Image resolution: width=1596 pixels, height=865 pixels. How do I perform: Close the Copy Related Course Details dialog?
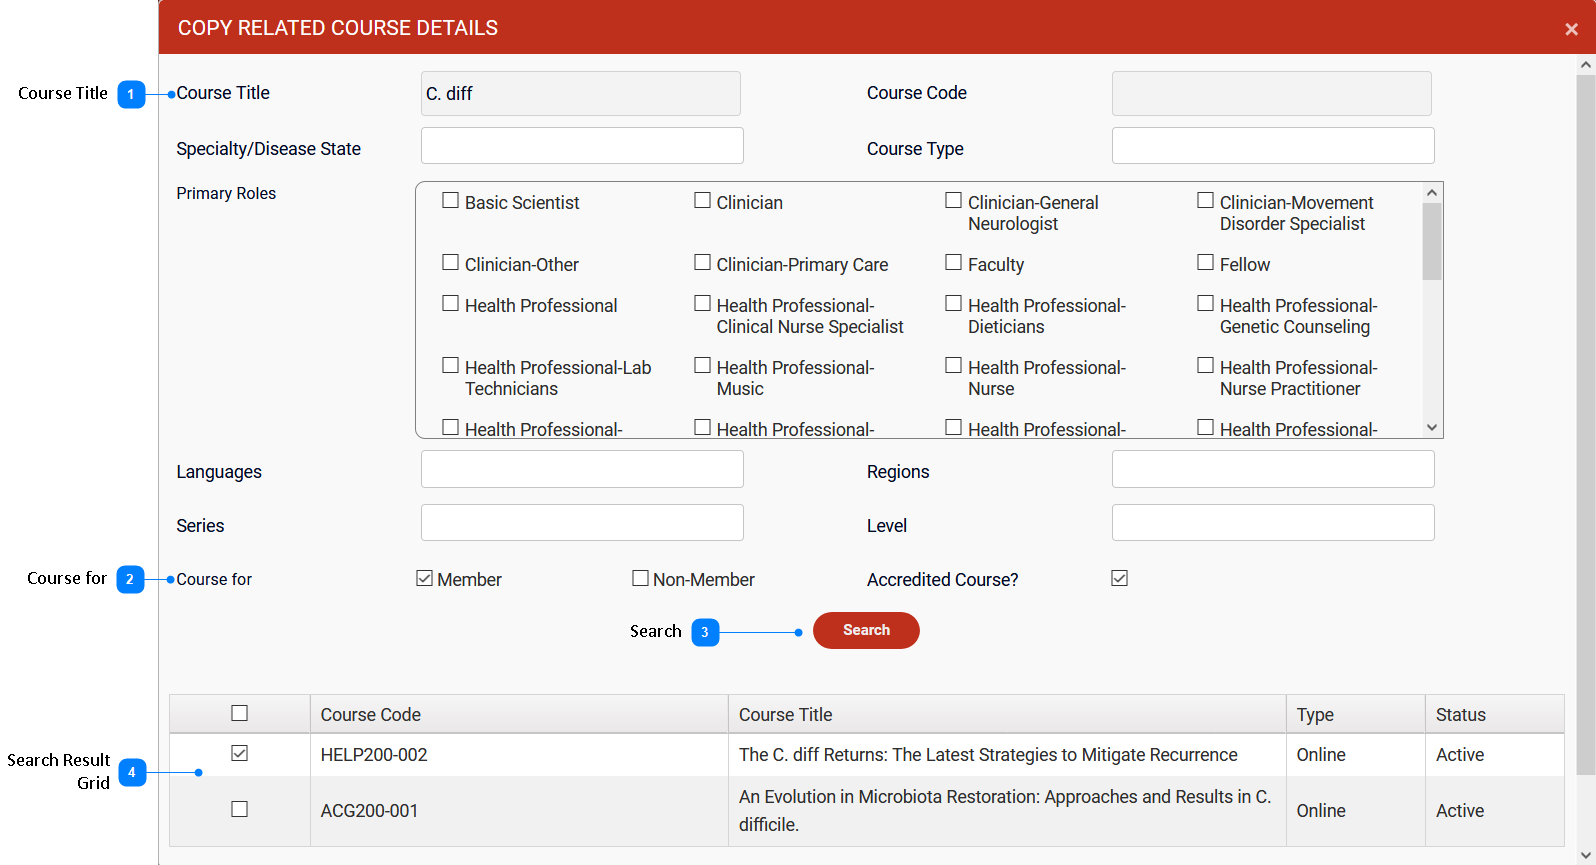click(x=1571, y=29)
